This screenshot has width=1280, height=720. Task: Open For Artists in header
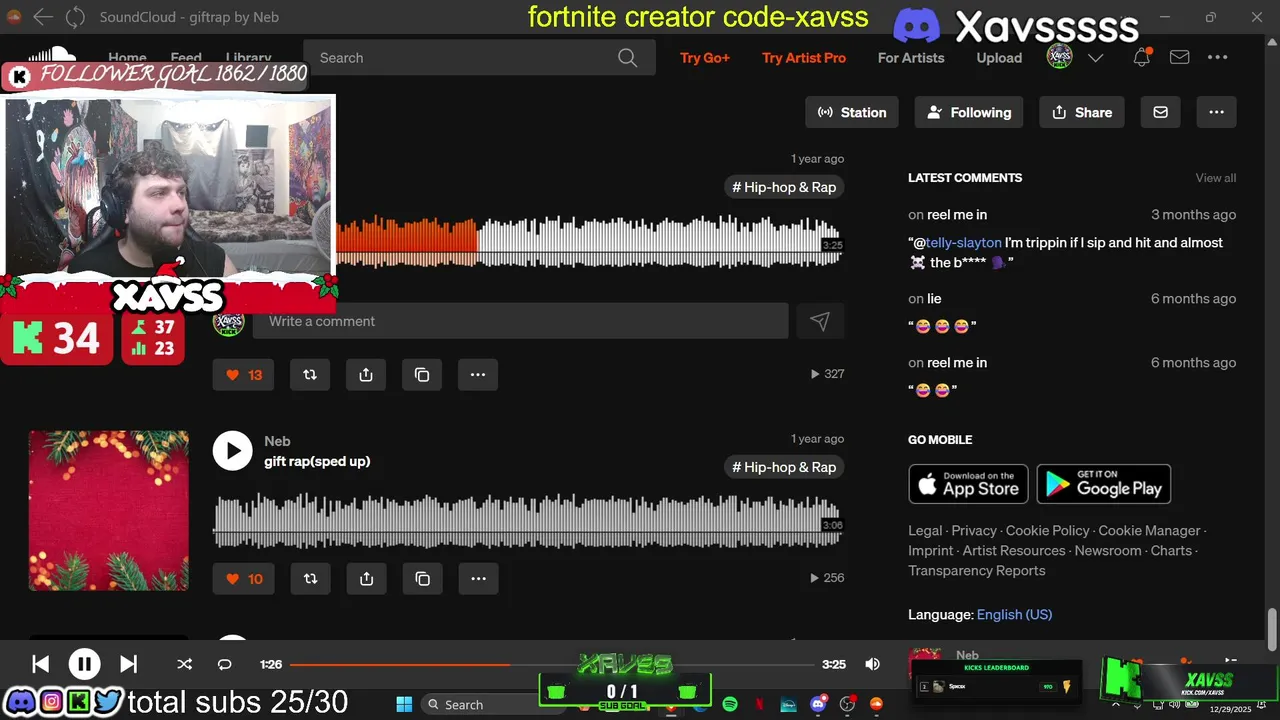pos(911,58)
